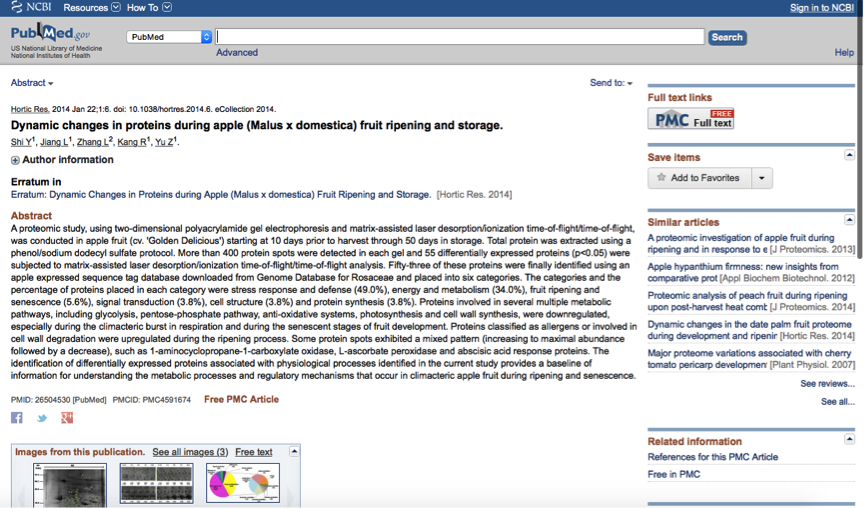The width and height of the screenshot is (864, 508).
Task: Click Add to Favorites button
Action: pos(700,178)
